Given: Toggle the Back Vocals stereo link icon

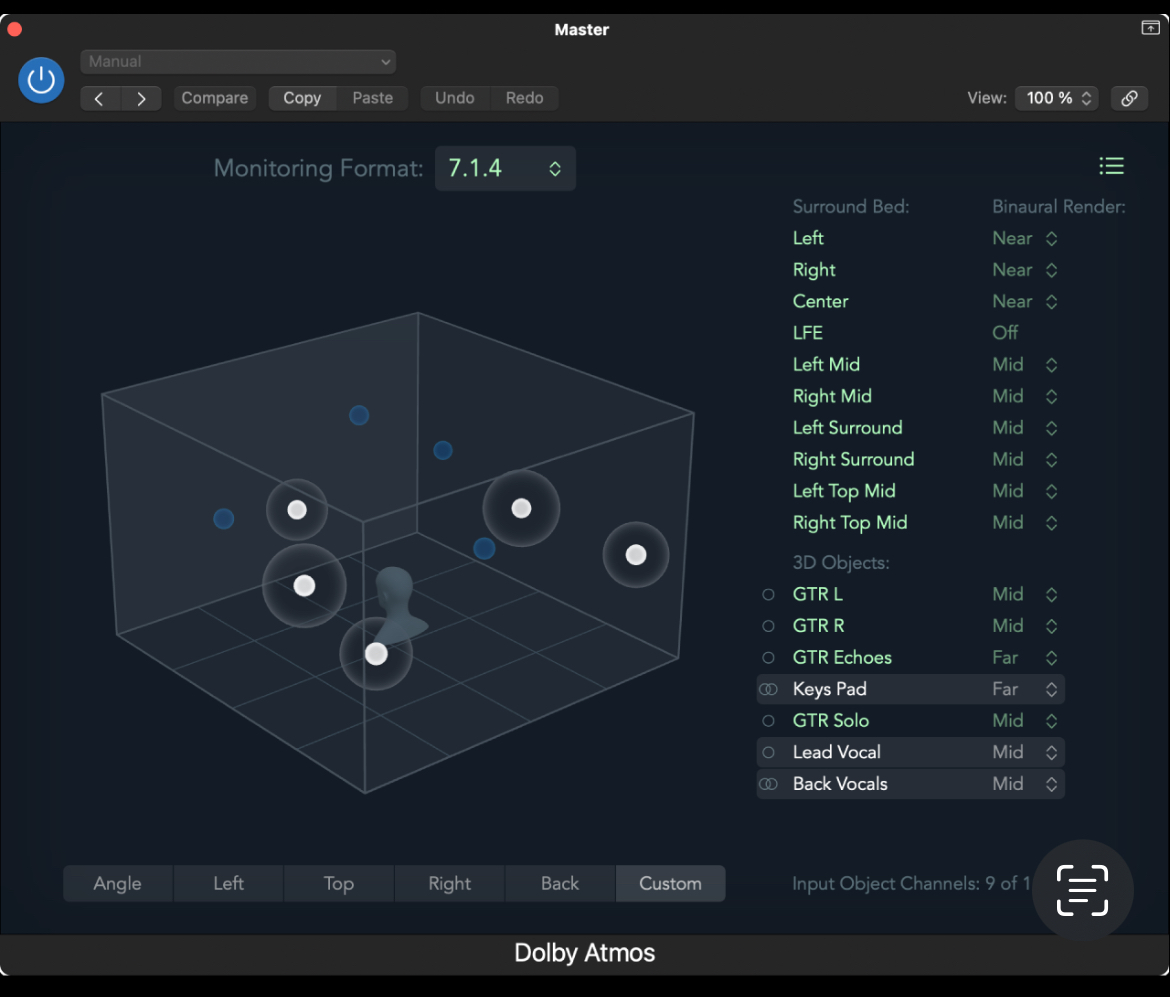Looking at the screenshot, I should coord(769,784).
